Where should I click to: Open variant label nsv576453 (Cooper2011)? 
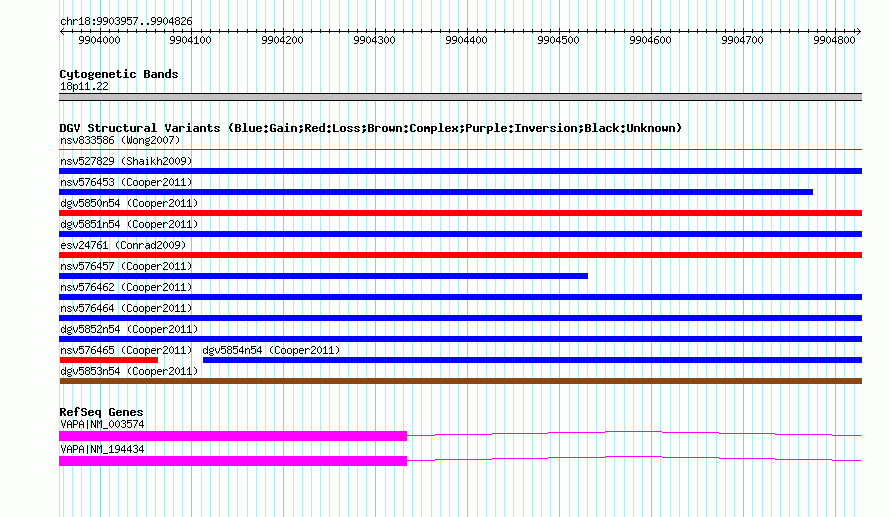pyautogui.click(x=126, y=182)
